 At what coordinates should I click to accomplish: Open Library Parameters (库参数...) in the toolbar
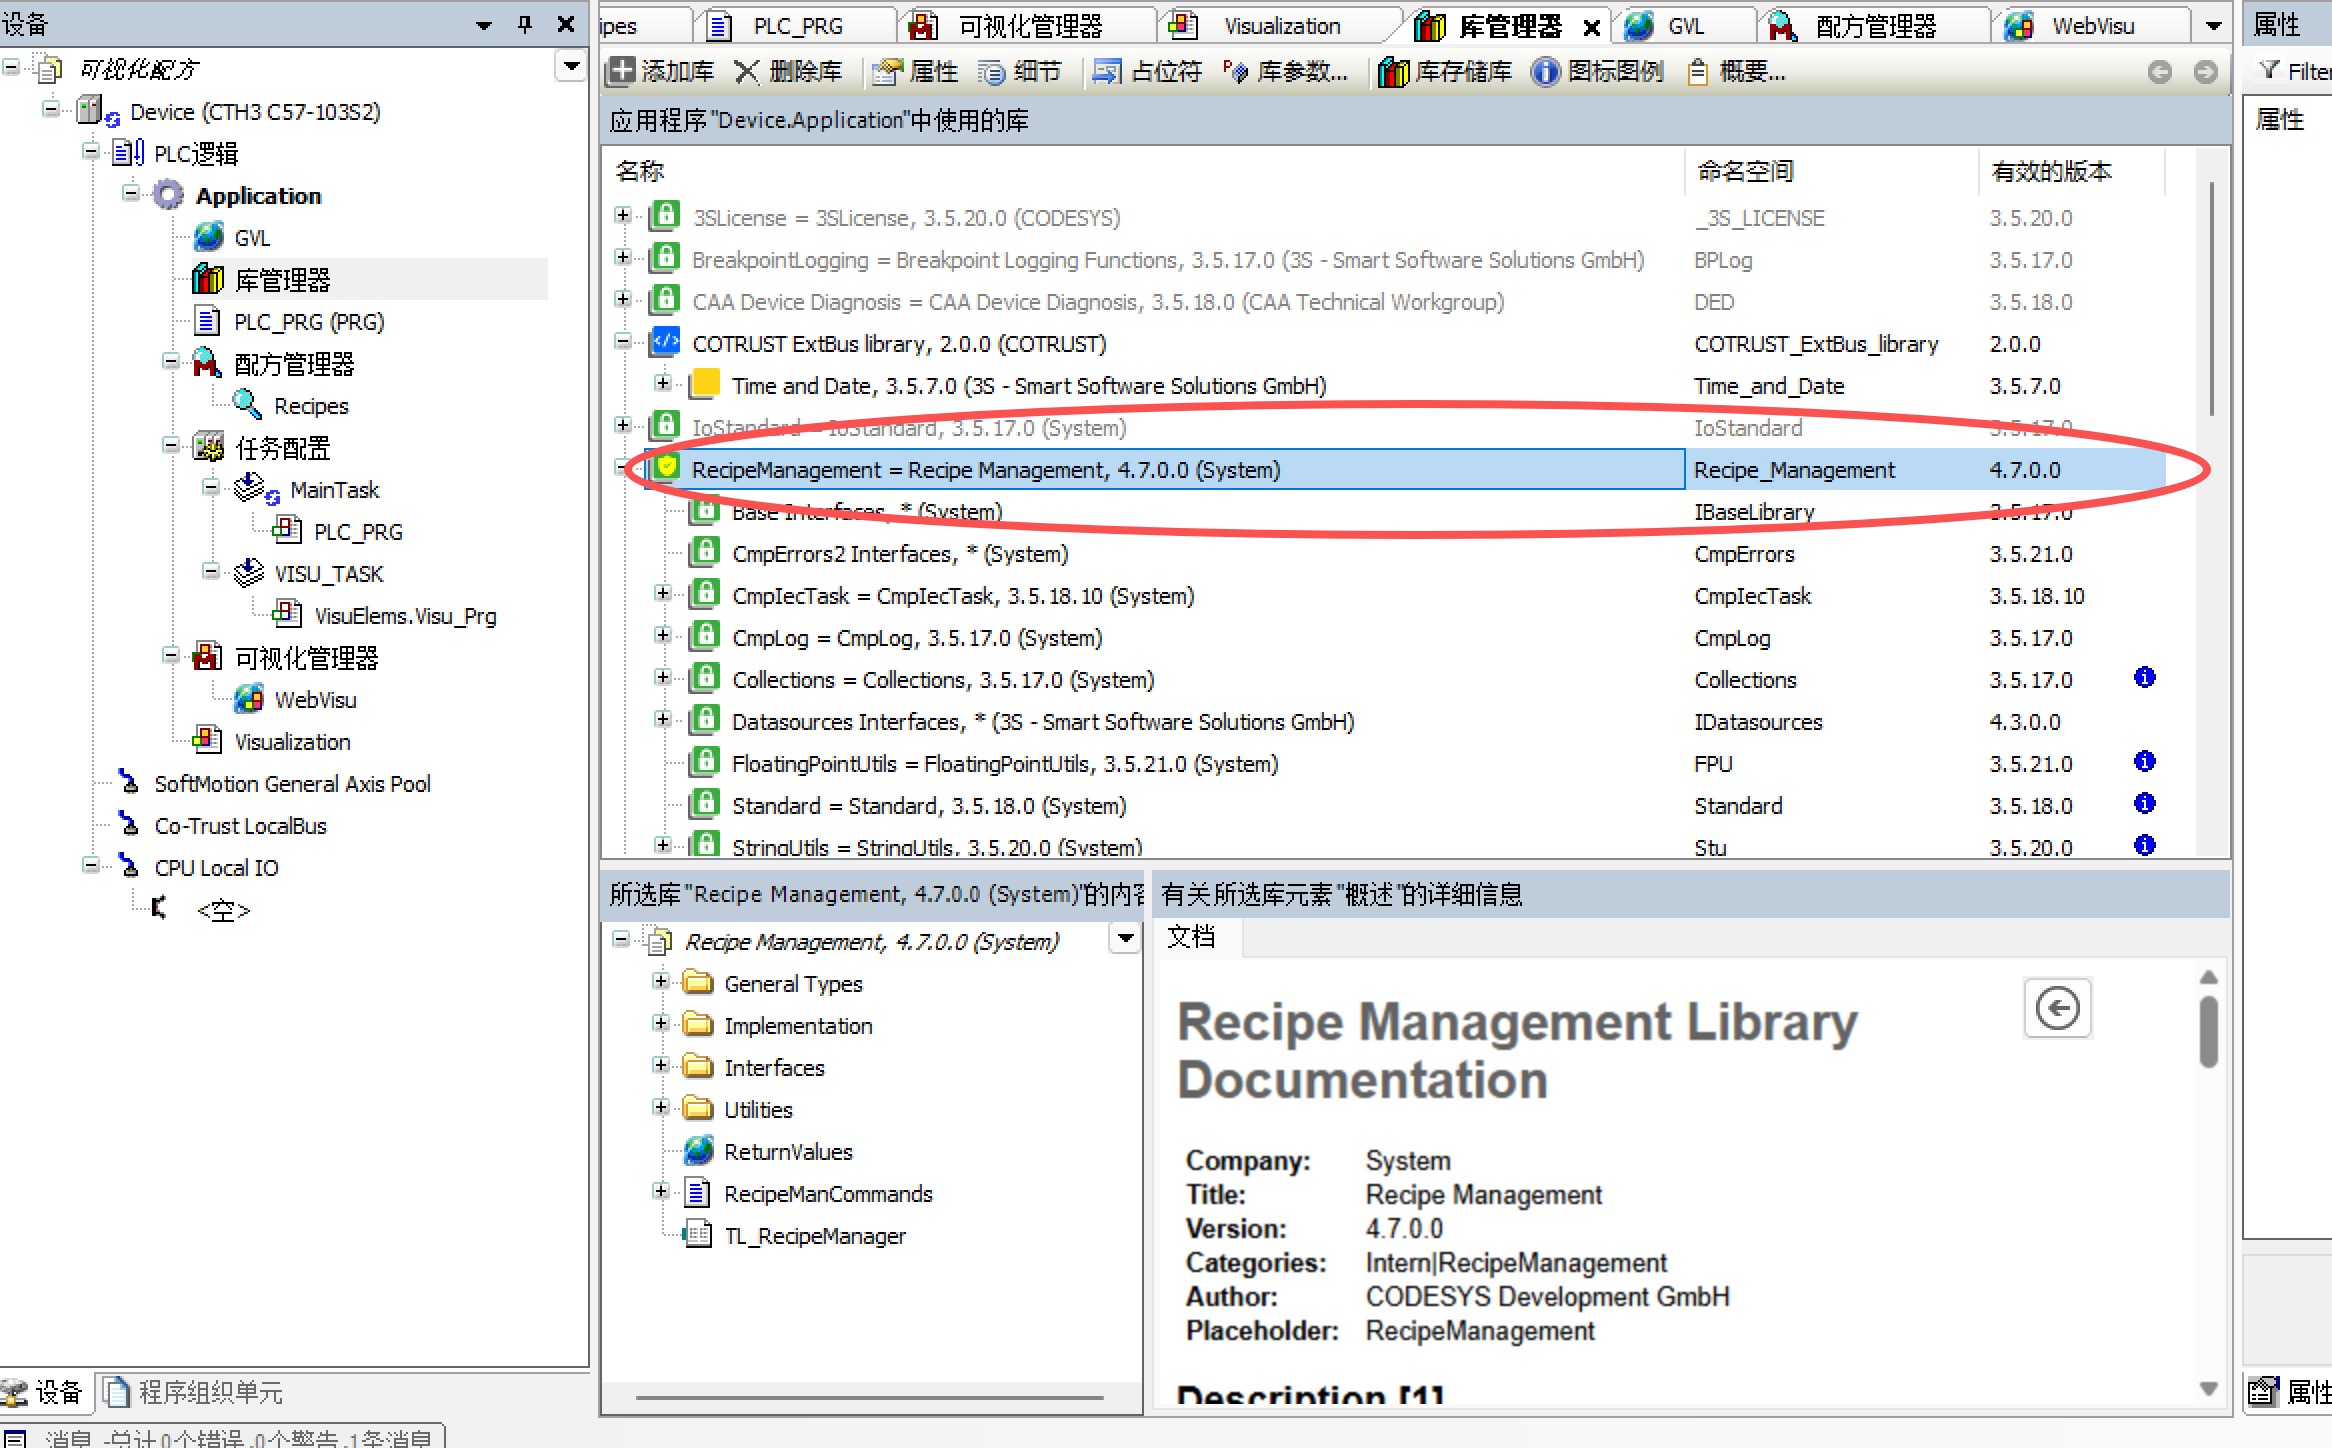(x=1285, y=72)
